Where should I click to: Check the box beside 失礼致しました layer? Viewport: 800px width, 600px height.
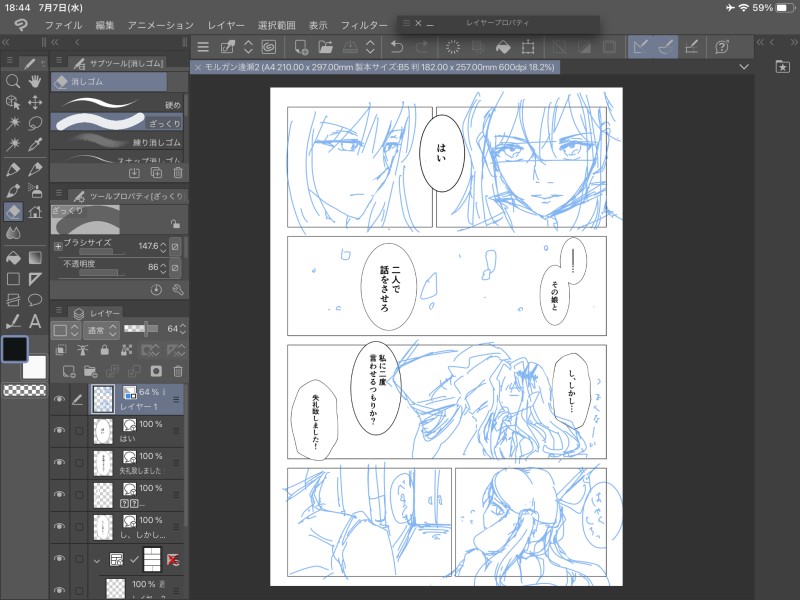point(79,463)
